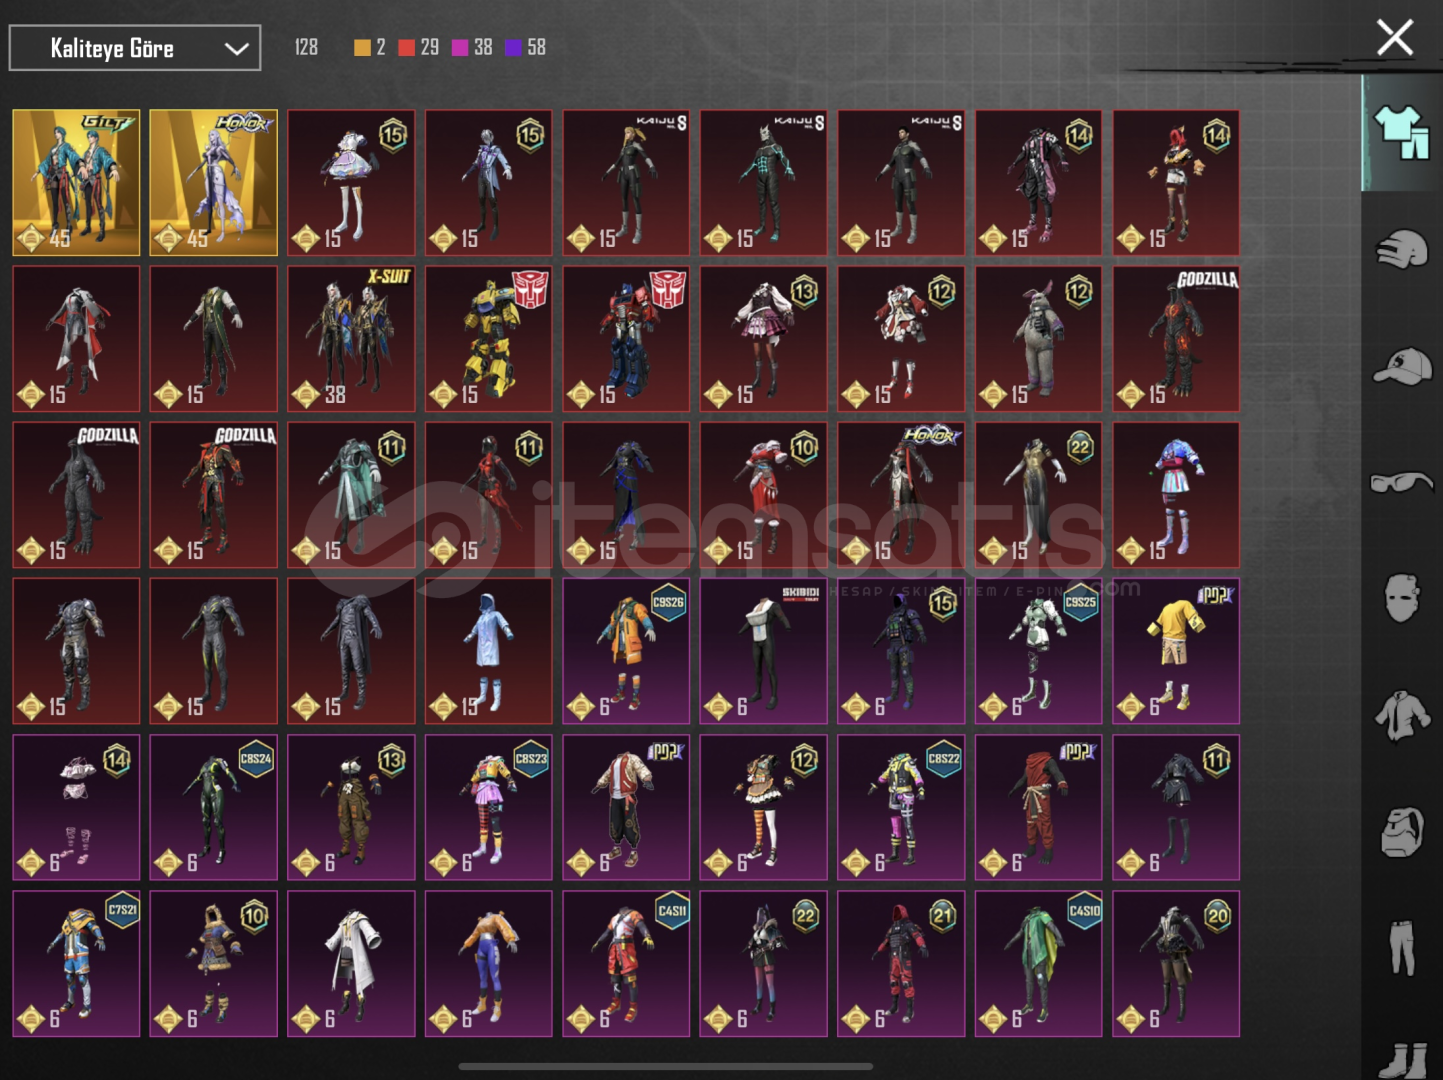
Task: Select the white long coat outfit
Action: pos(351,963)
